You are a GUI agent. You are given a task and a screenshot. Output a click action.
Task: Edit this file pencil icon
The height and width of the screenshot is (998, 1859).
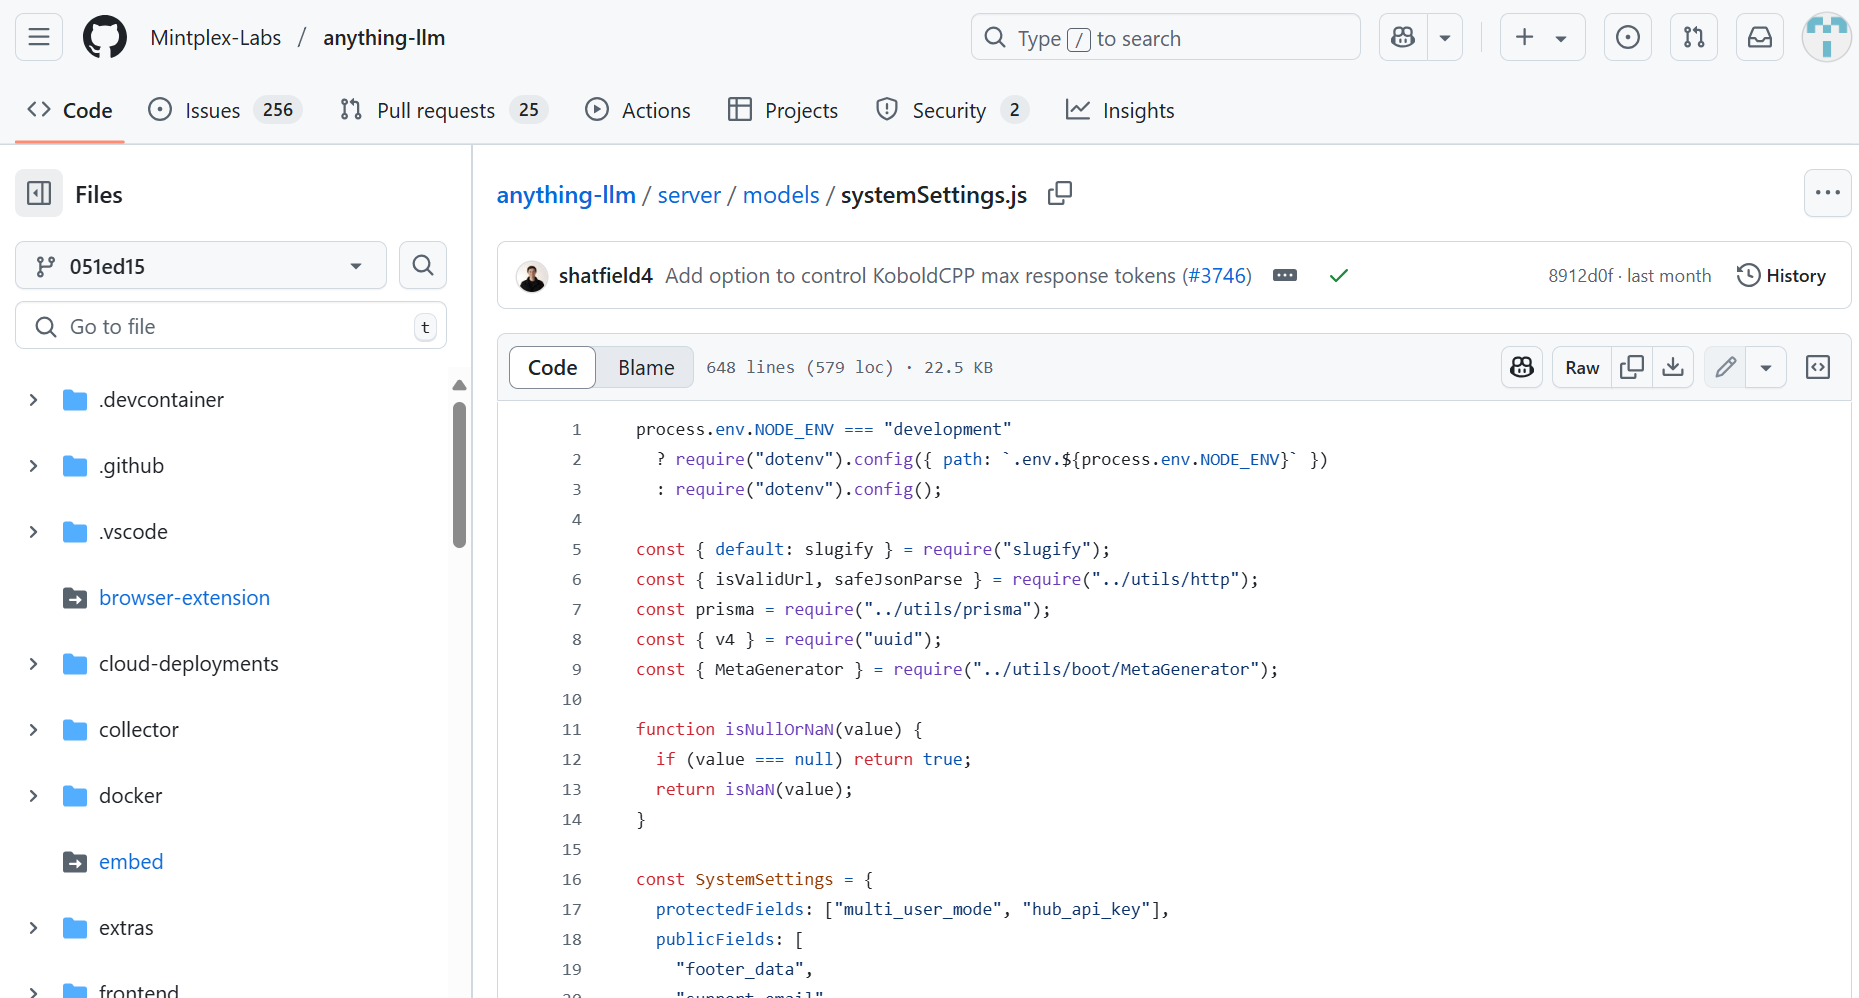tap(1725, 368)
